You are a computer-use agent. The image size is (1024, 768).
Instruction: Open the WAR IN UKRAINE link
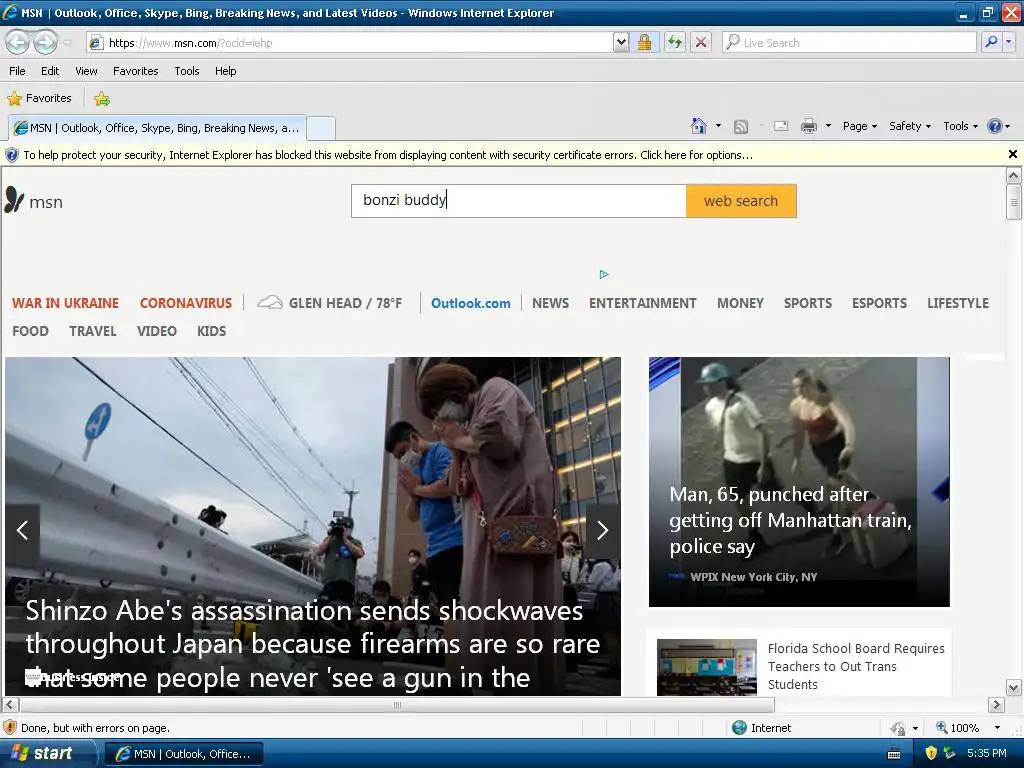[65, 303]
